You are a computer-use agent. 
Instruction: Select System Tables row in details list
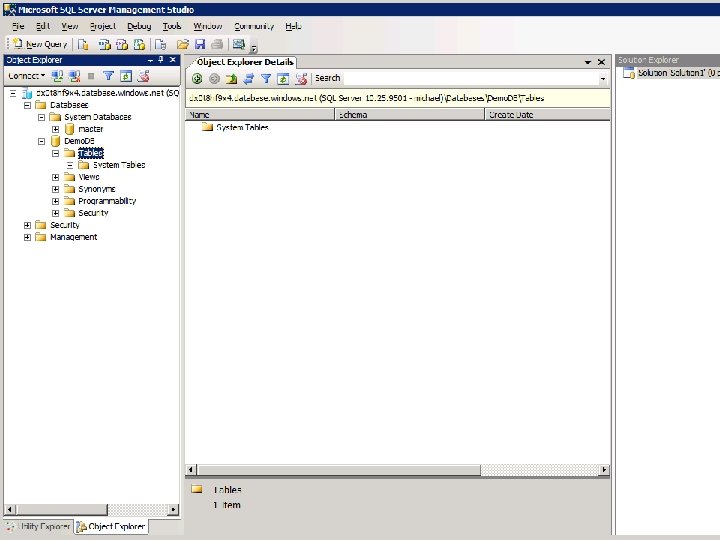[242, 127]
